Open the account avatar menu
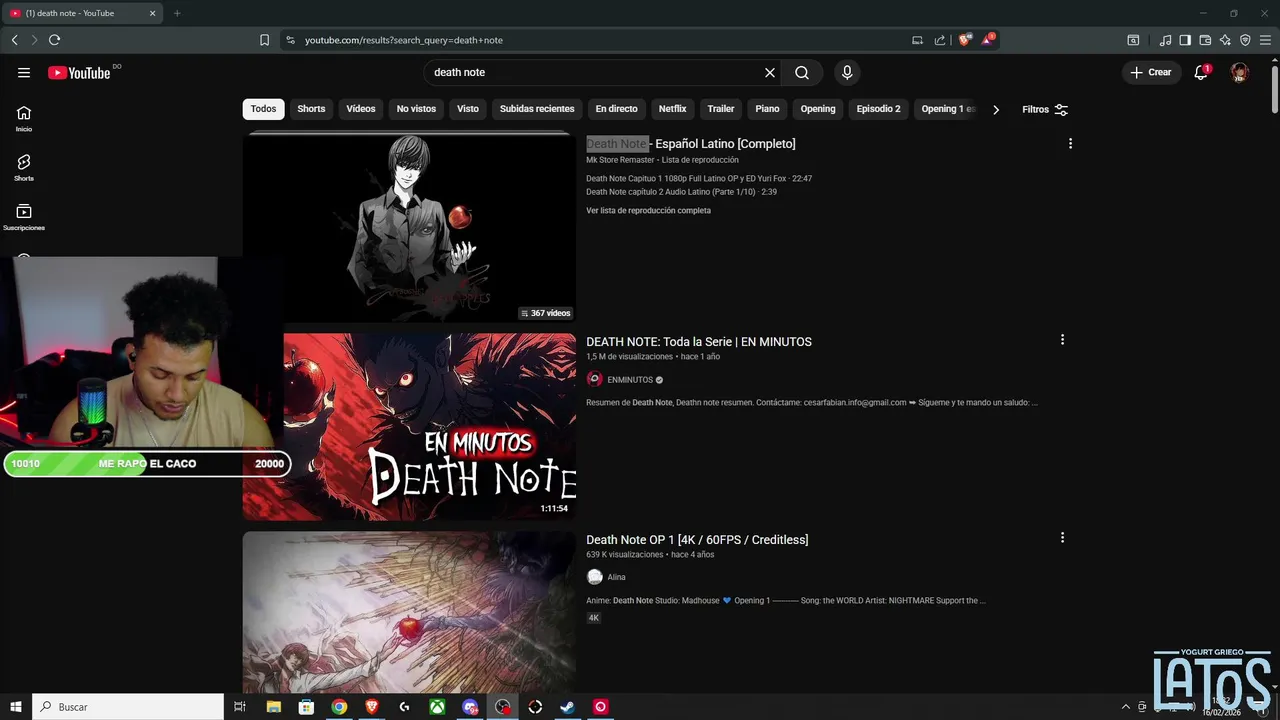 point(1239,72)
